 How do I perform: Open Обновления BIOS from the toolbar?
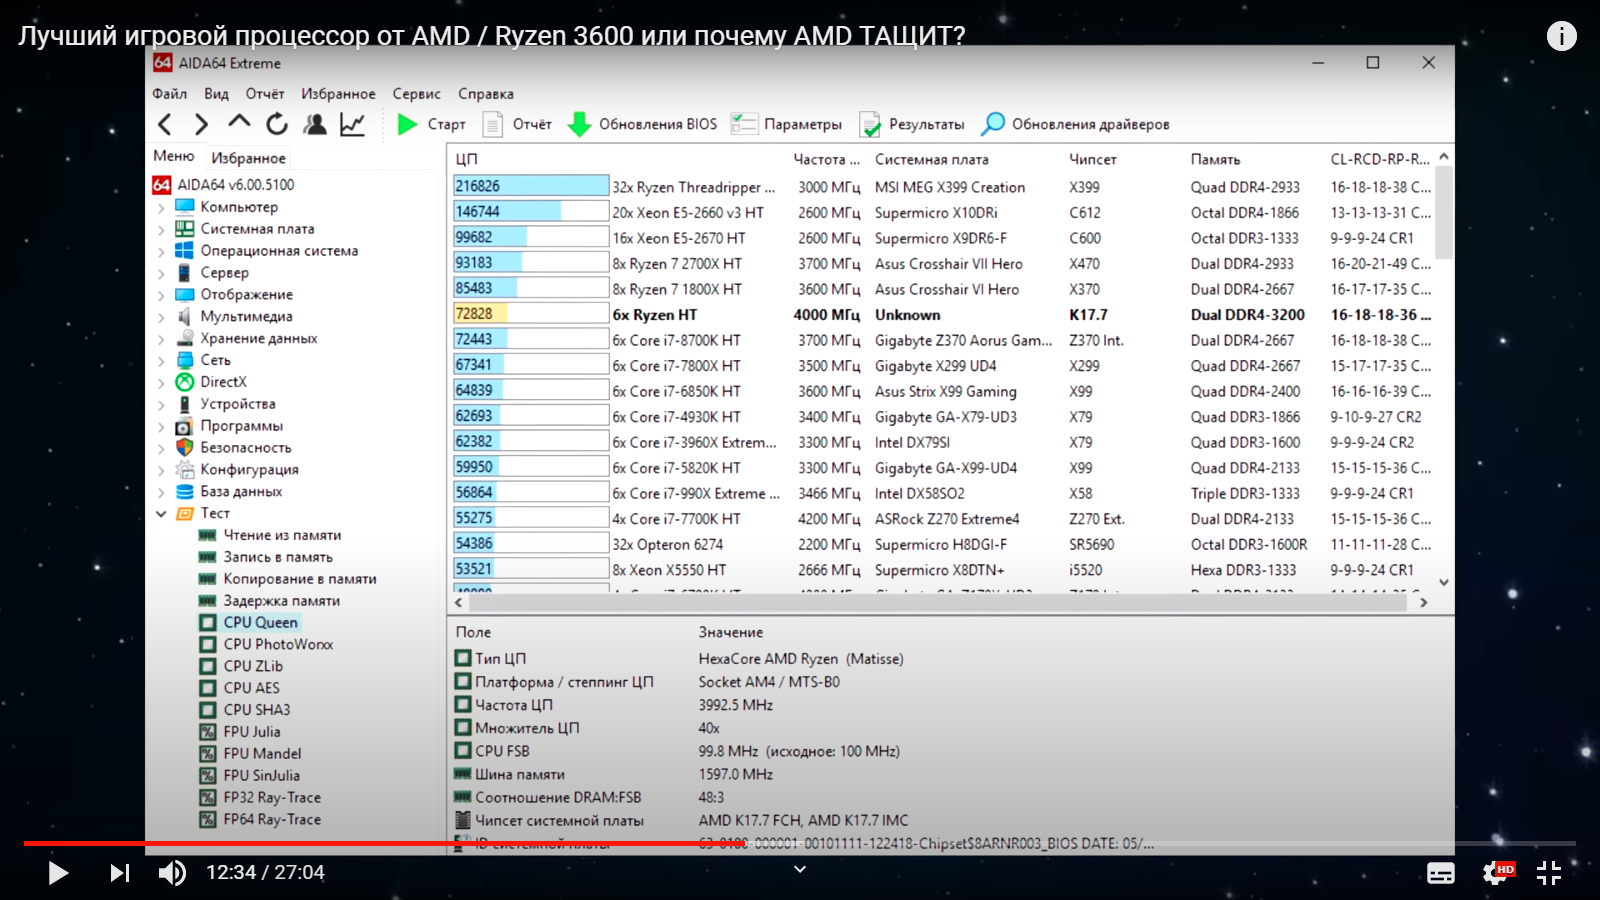click(642, 124)
